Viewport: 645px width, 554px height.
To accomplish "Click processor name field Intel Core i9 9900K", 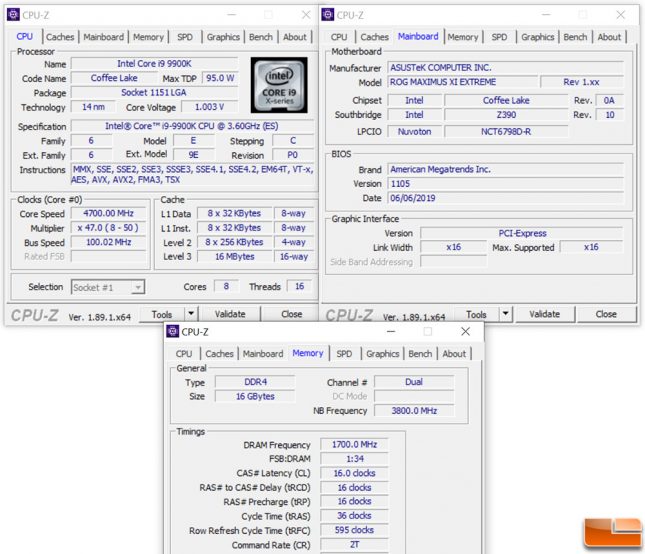I will coord(154,64).
